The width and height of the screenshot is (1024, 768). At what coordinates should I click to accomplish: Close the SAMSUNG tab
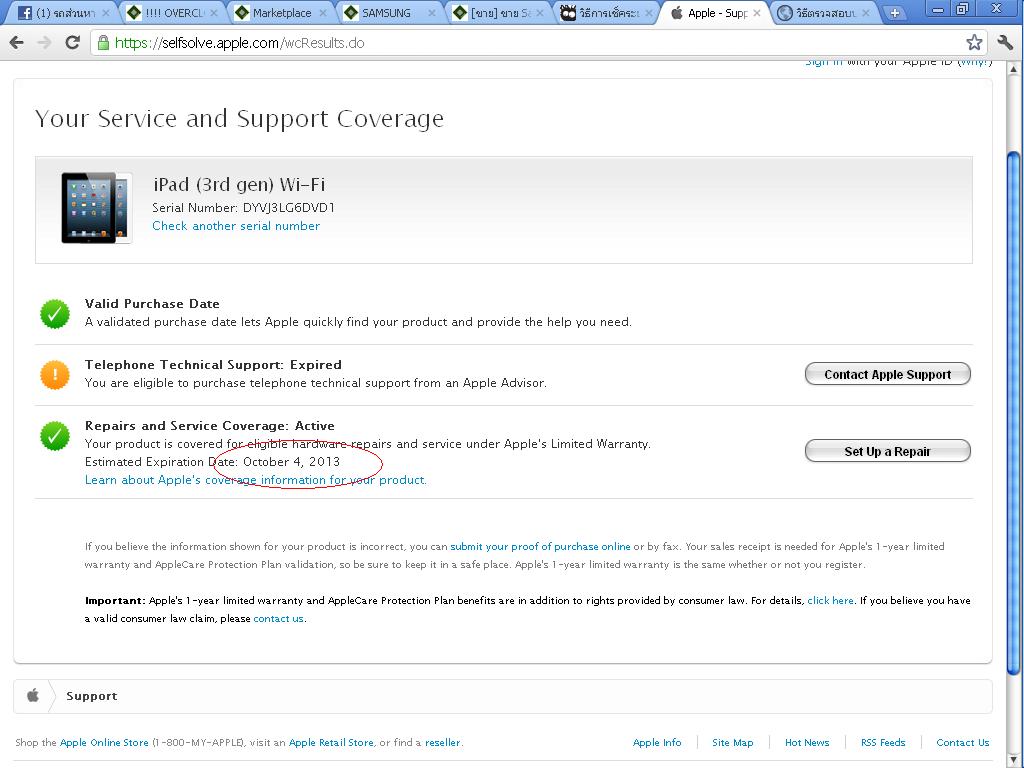tap(431, 13)
